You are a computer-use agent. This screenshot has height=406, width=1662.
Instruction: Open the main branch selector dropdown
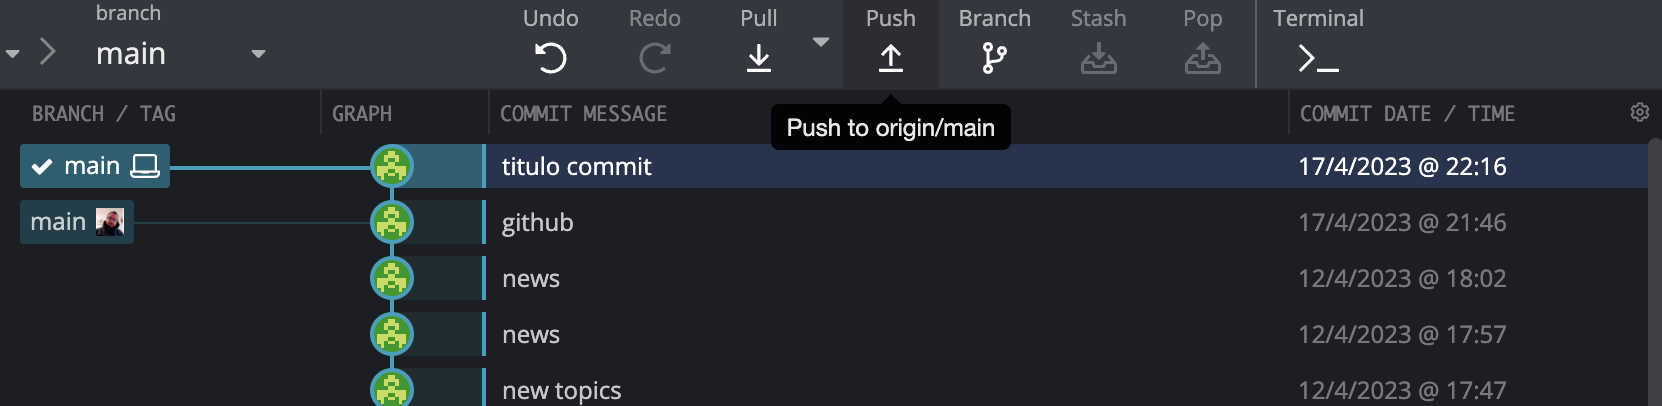click(258, 54)
